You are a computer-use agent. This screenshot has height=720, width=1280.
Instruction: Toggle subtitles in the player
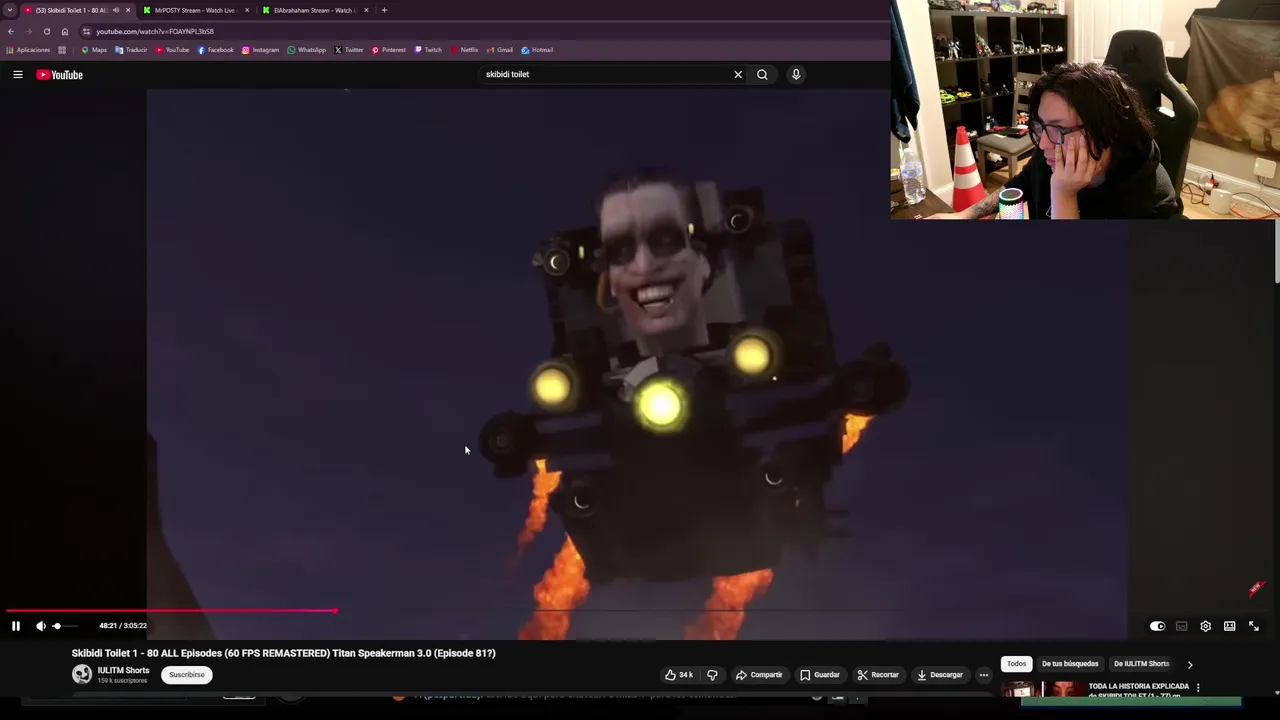(x=1181, y=626)
